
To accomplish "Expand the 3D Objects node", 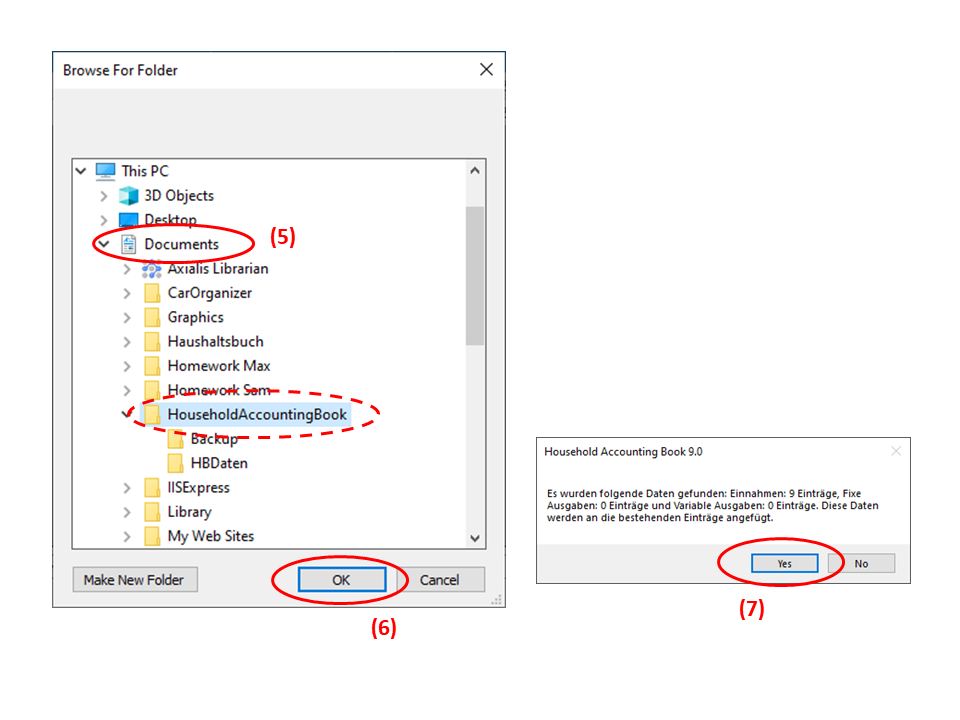I will (x=103, y=196).
